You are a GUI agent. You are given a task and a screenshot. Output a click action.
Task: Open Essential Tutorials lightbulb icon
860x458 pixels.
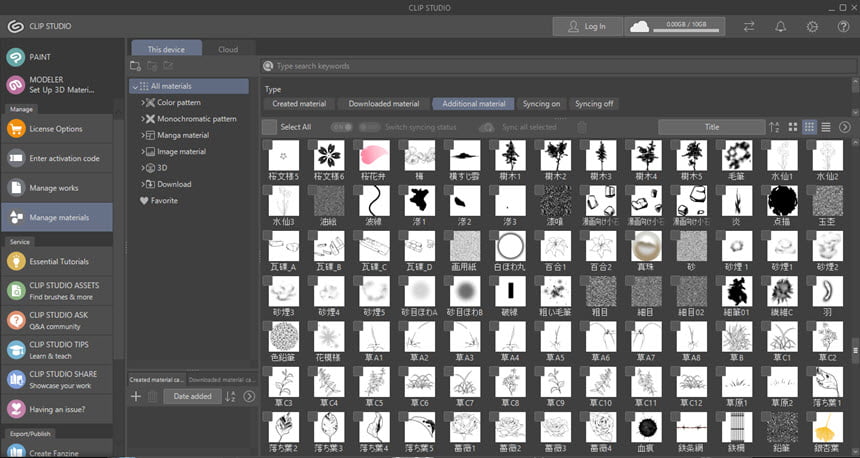coord(16,262)
